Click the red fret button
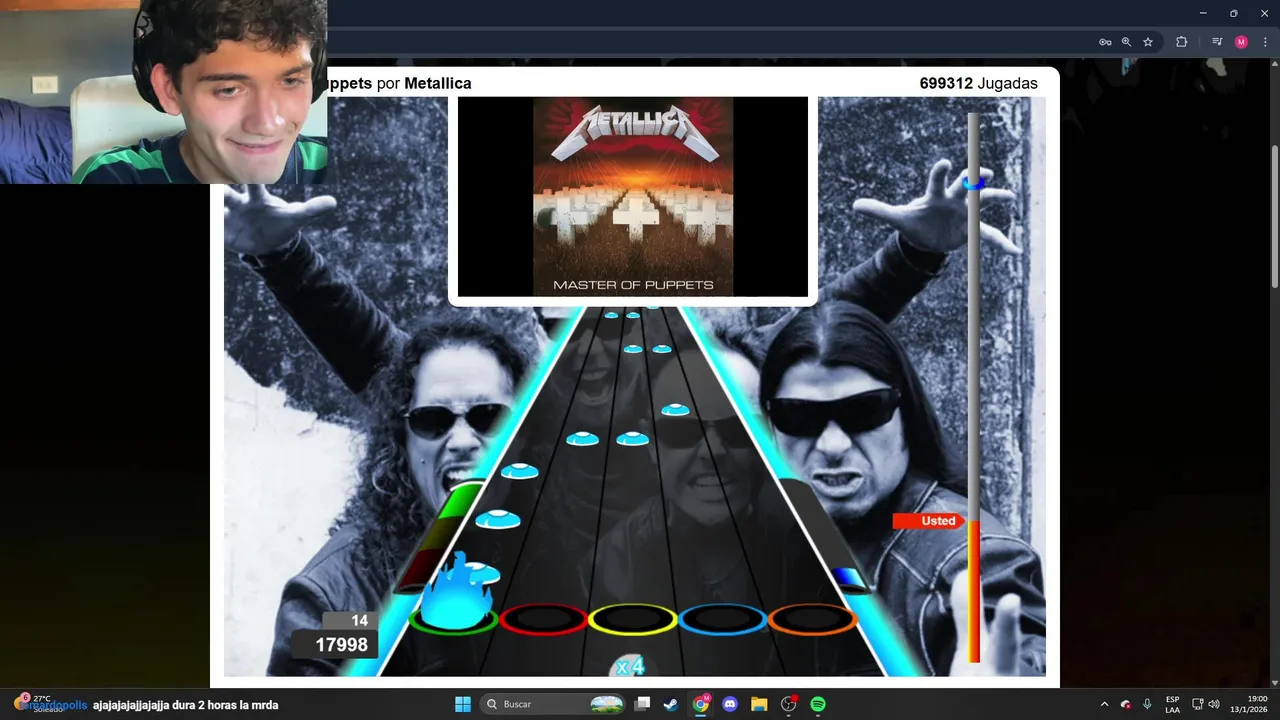Viewport: 1280px width, 720px height. pyautogui.click(x=543, y=620)
